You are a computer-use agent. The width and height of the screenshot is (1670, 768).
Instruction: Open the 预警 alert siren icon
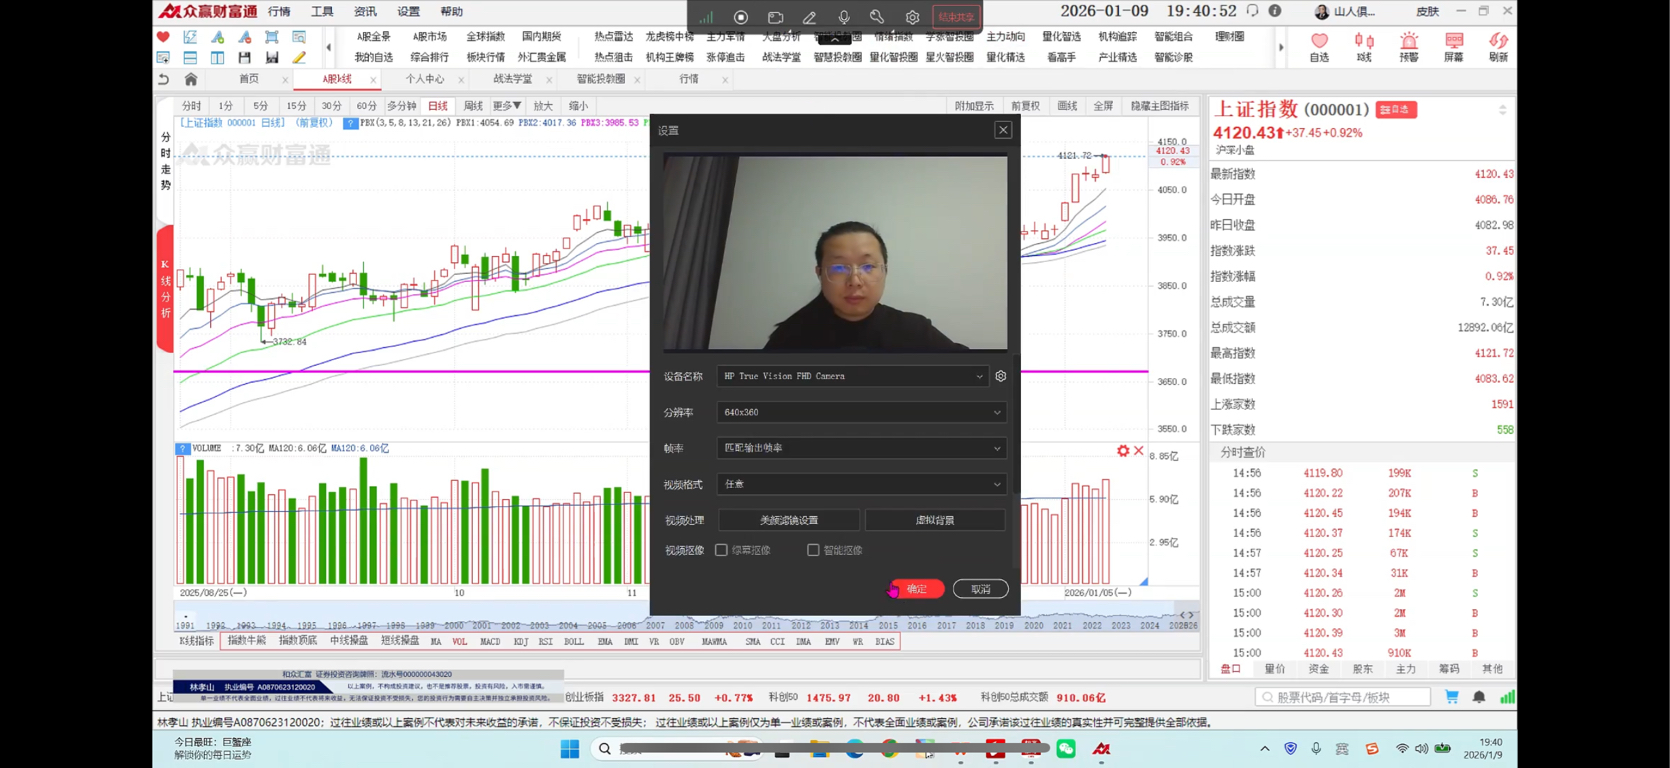tap(1409, 47)
